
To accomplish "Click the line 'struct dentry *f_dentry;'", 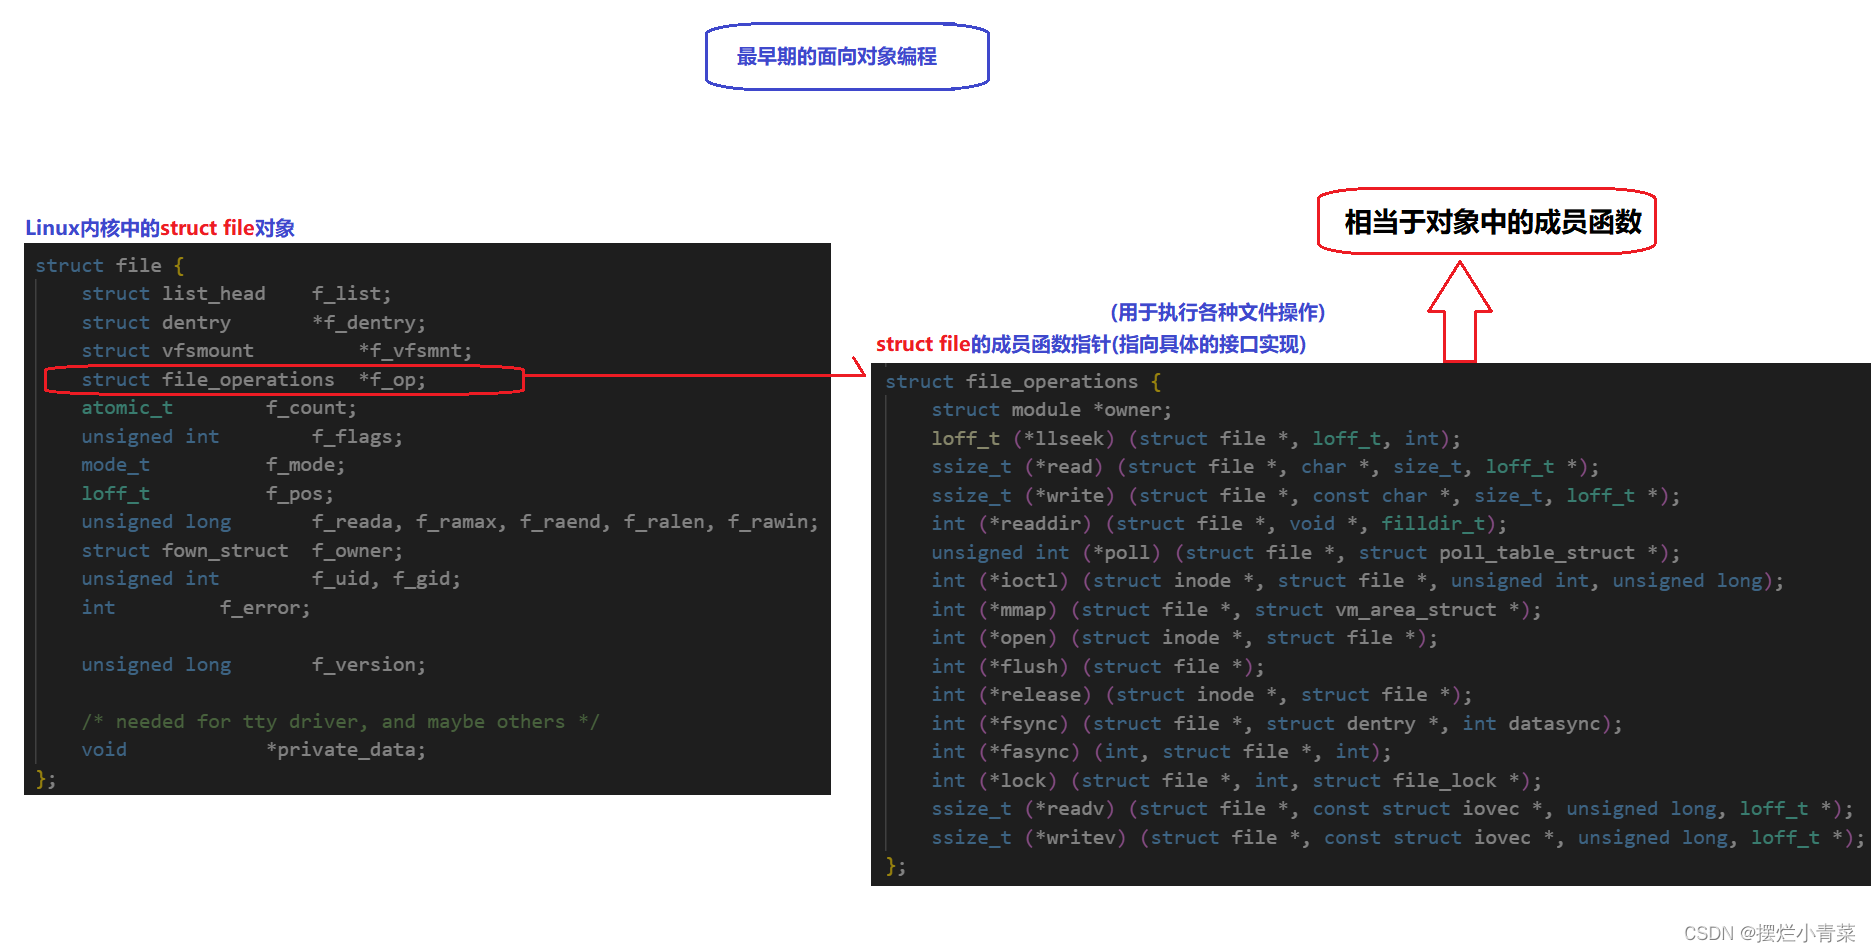I will (254, 322).
